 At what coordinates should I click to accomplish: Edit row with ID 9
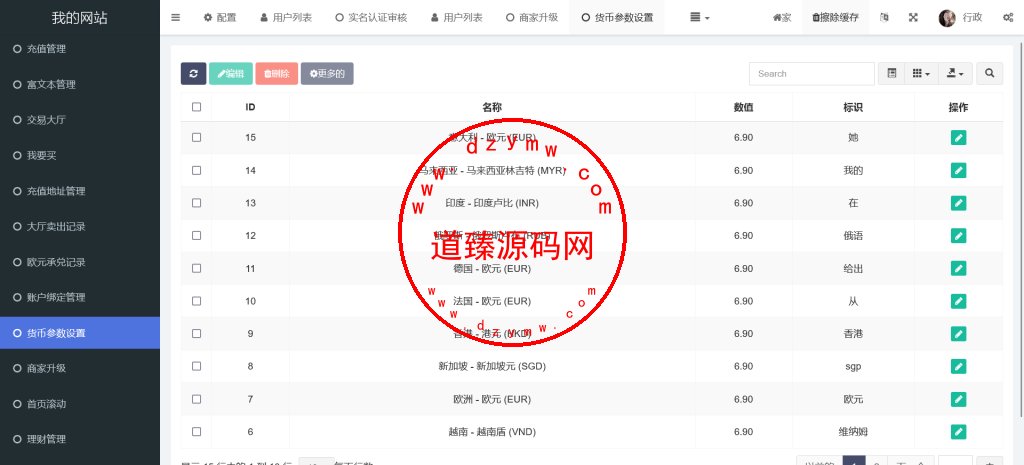point(958,334)
